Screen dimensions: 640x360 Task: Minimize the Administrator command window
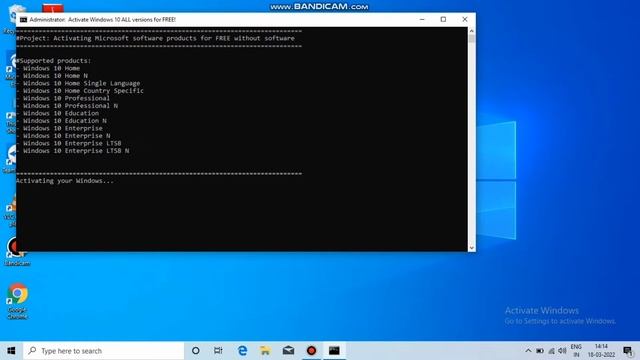422,19
